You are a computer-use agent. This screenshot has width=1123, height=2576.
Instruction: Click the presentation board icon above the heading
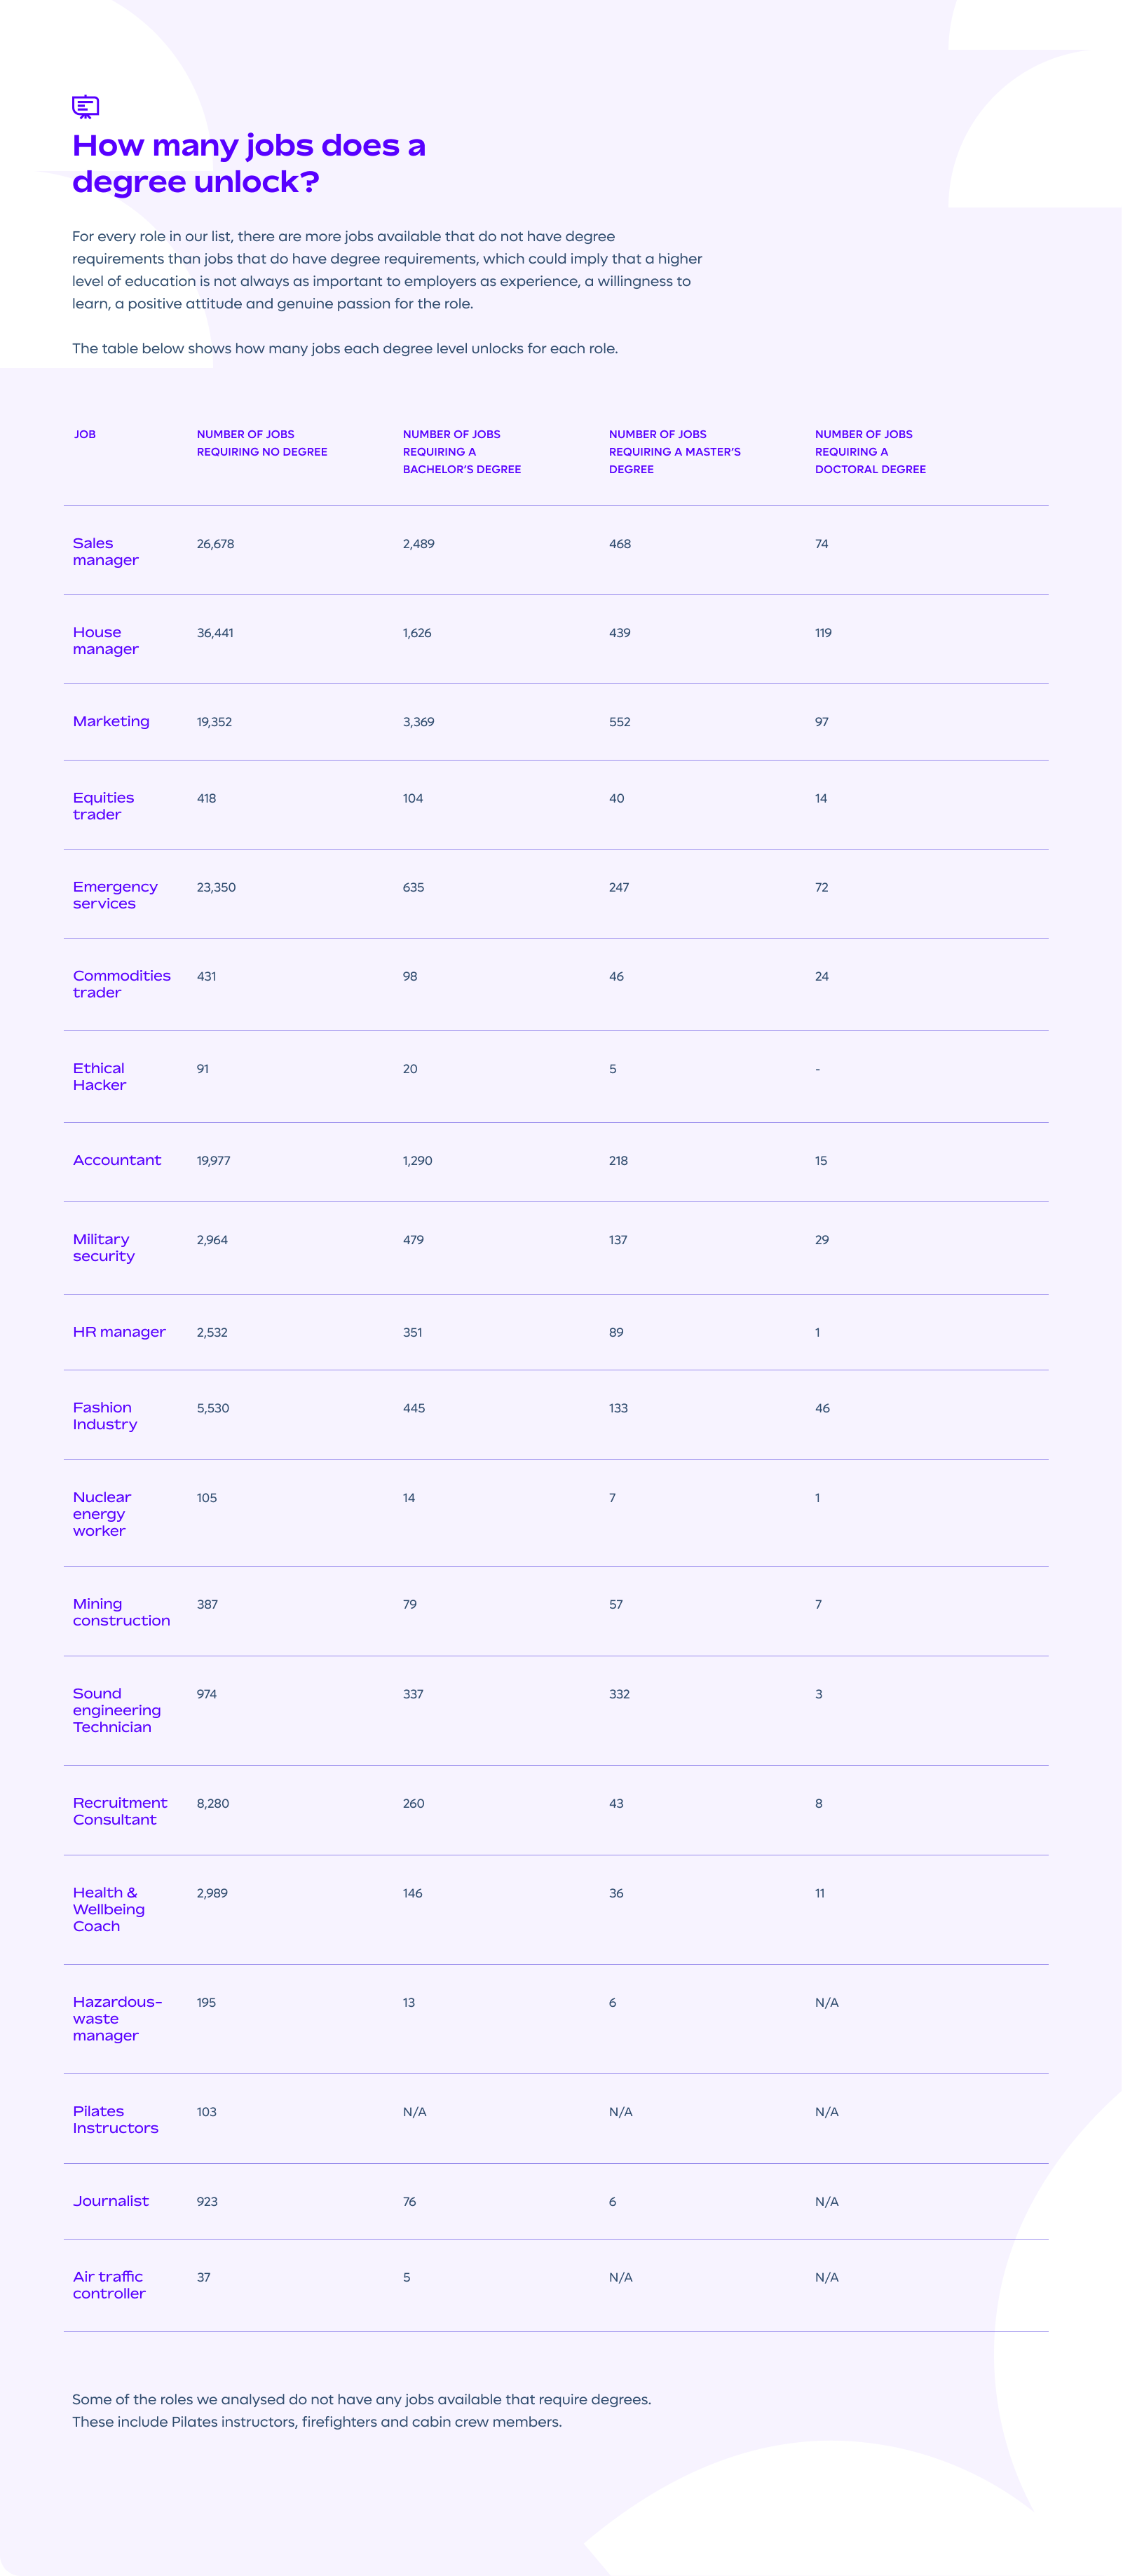[86, 106]
